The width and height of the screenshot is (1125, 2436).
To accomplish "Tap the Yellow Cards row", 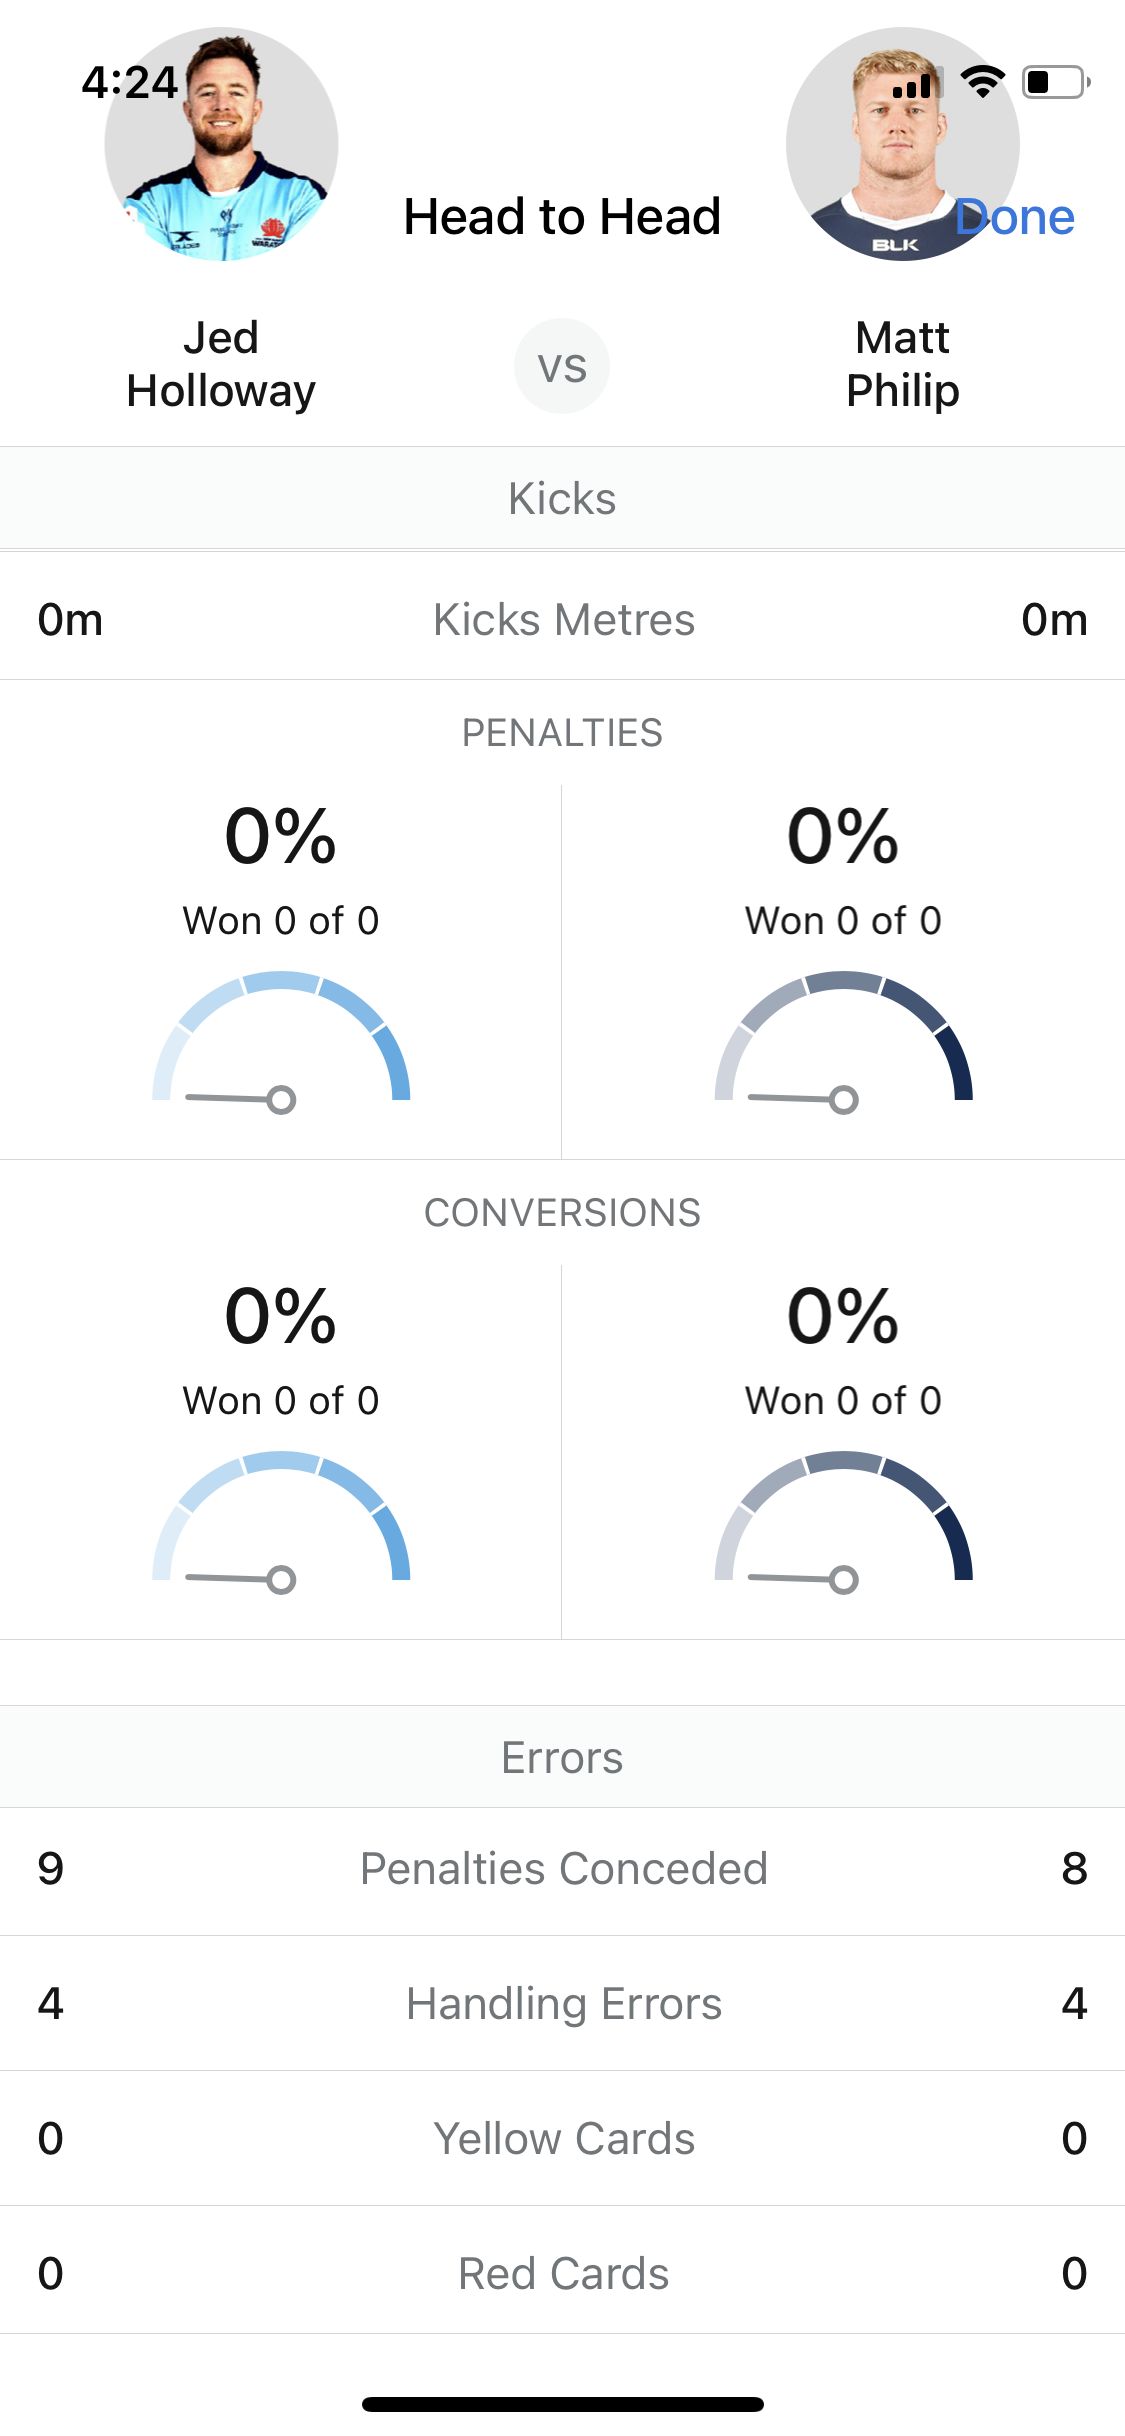I will click(562, 2138).
